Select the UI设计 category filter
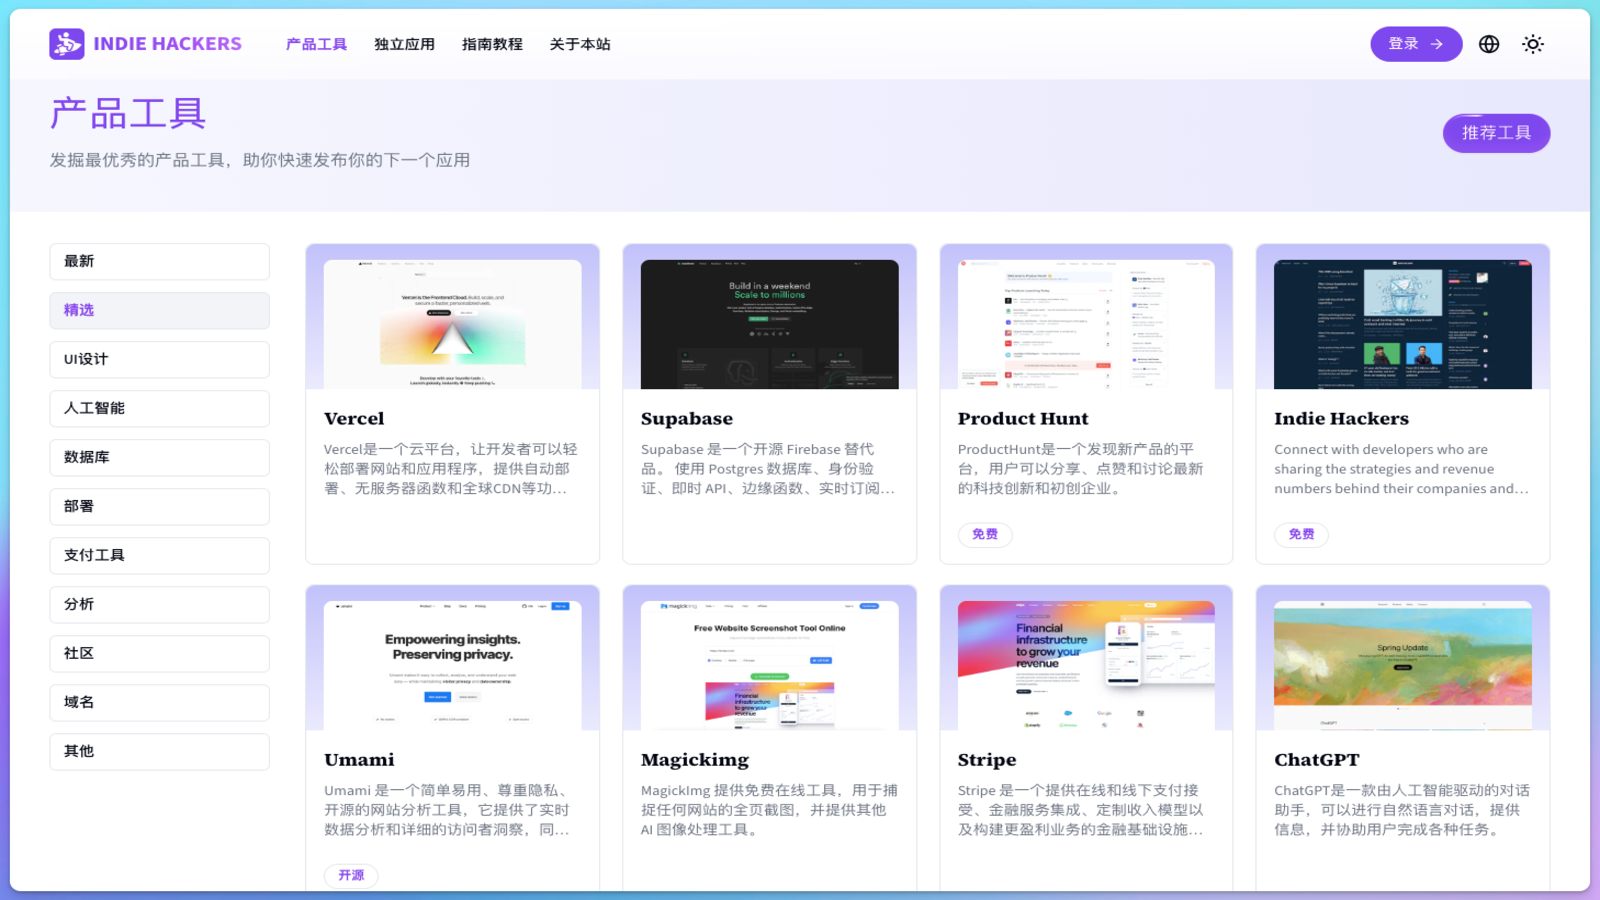Screen dimensions: 1600x900 (160, 360)
